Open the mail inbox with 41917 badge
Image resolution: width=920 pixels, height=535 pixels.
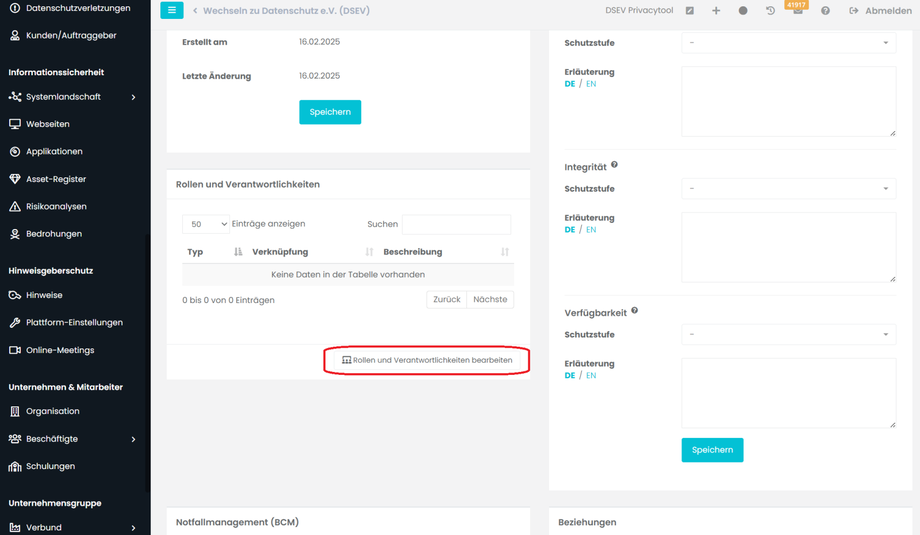point(797,11)
